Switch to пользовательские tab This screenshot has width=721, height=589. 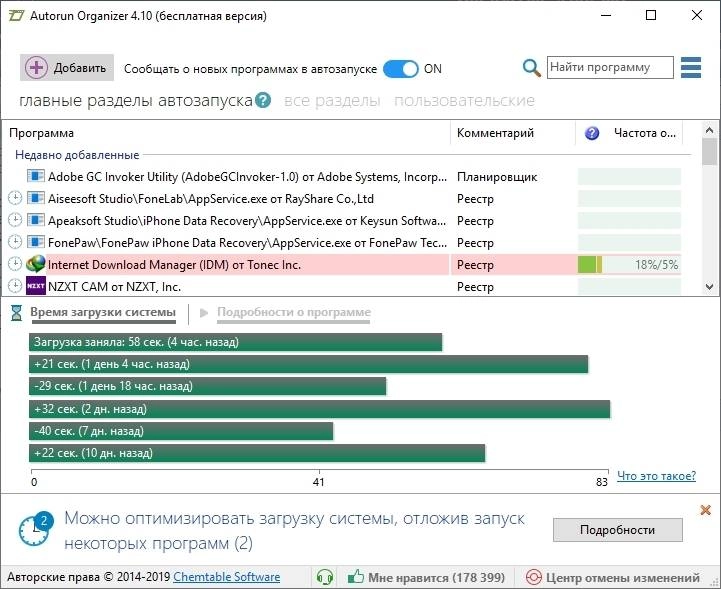click(x=464, y=101)
